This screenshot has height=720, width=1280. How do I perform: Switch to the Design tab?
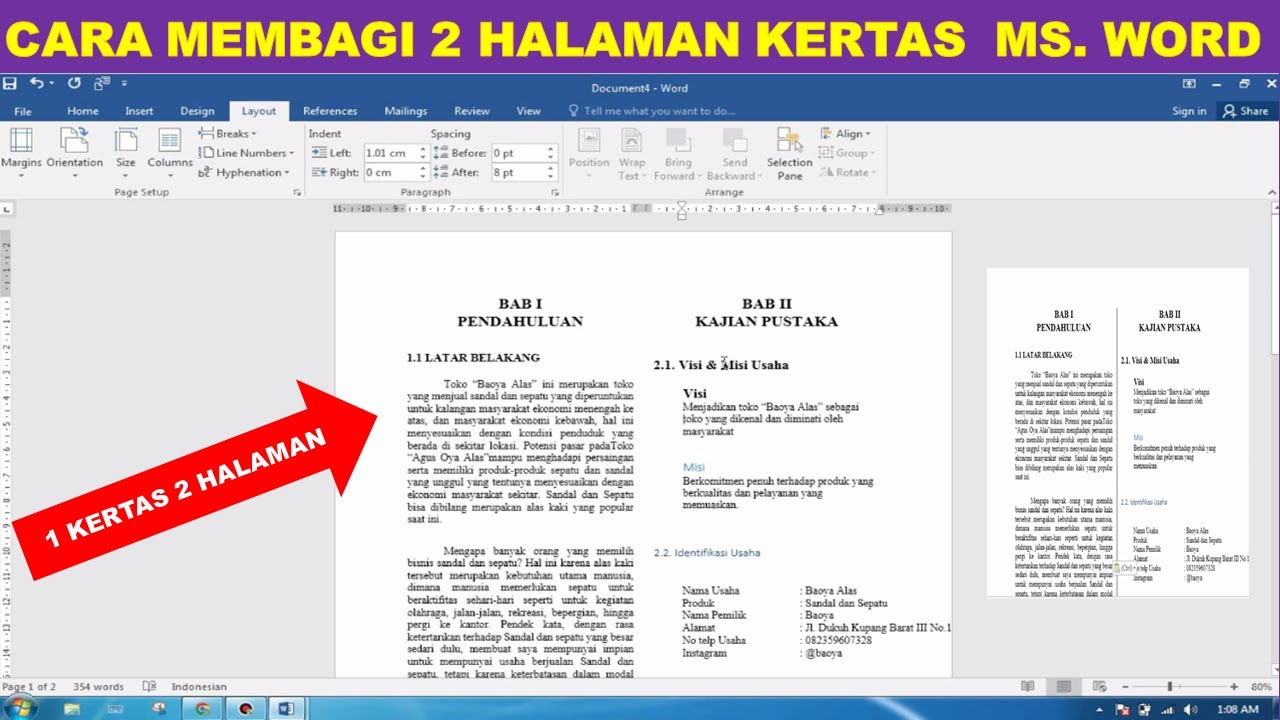[x=197, y=111]
